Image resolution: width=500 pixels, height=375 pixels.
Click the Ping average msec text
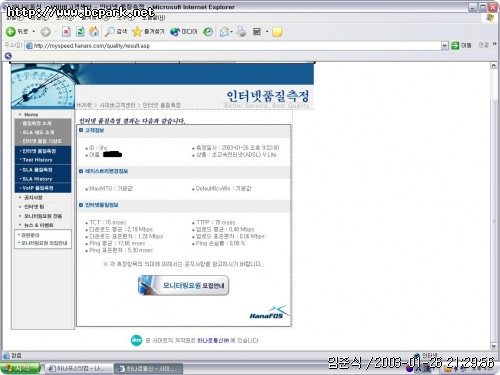coord(117,243)
